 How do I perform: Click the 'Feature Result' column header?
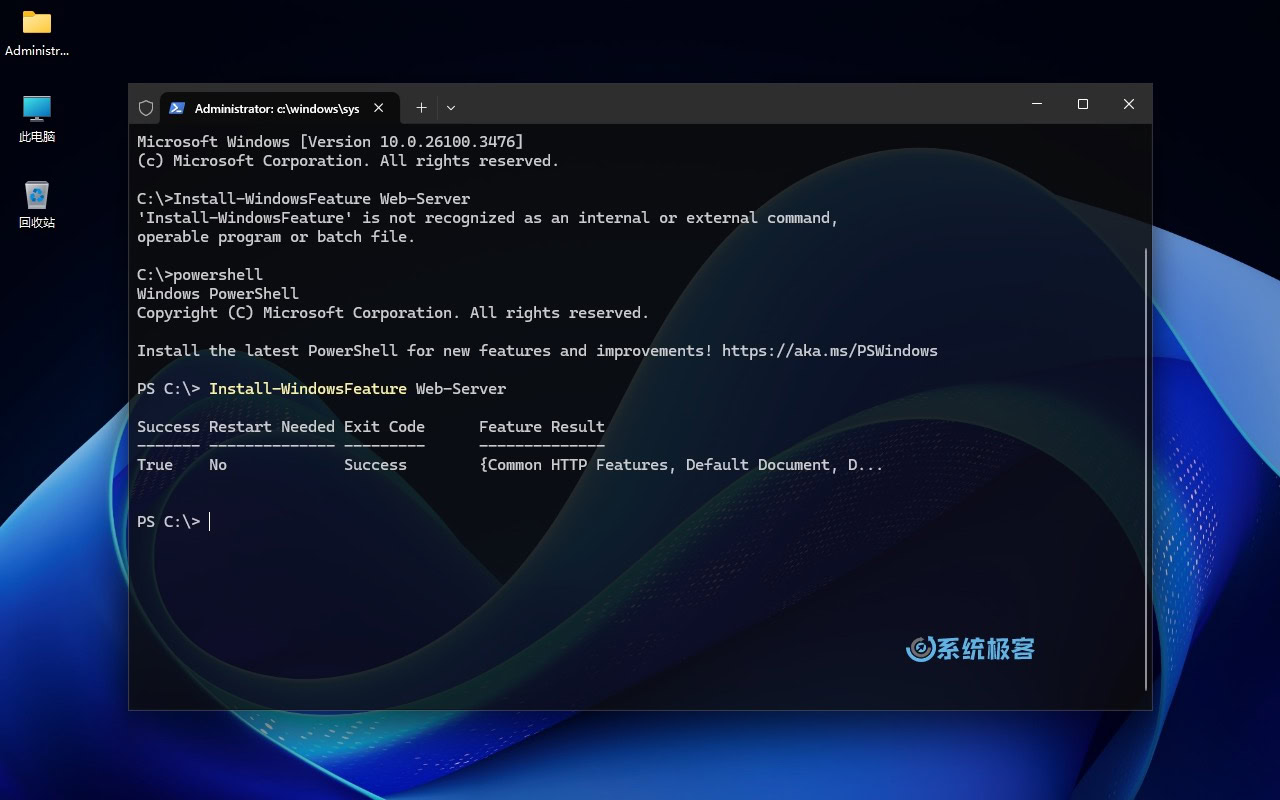(542, 427)
